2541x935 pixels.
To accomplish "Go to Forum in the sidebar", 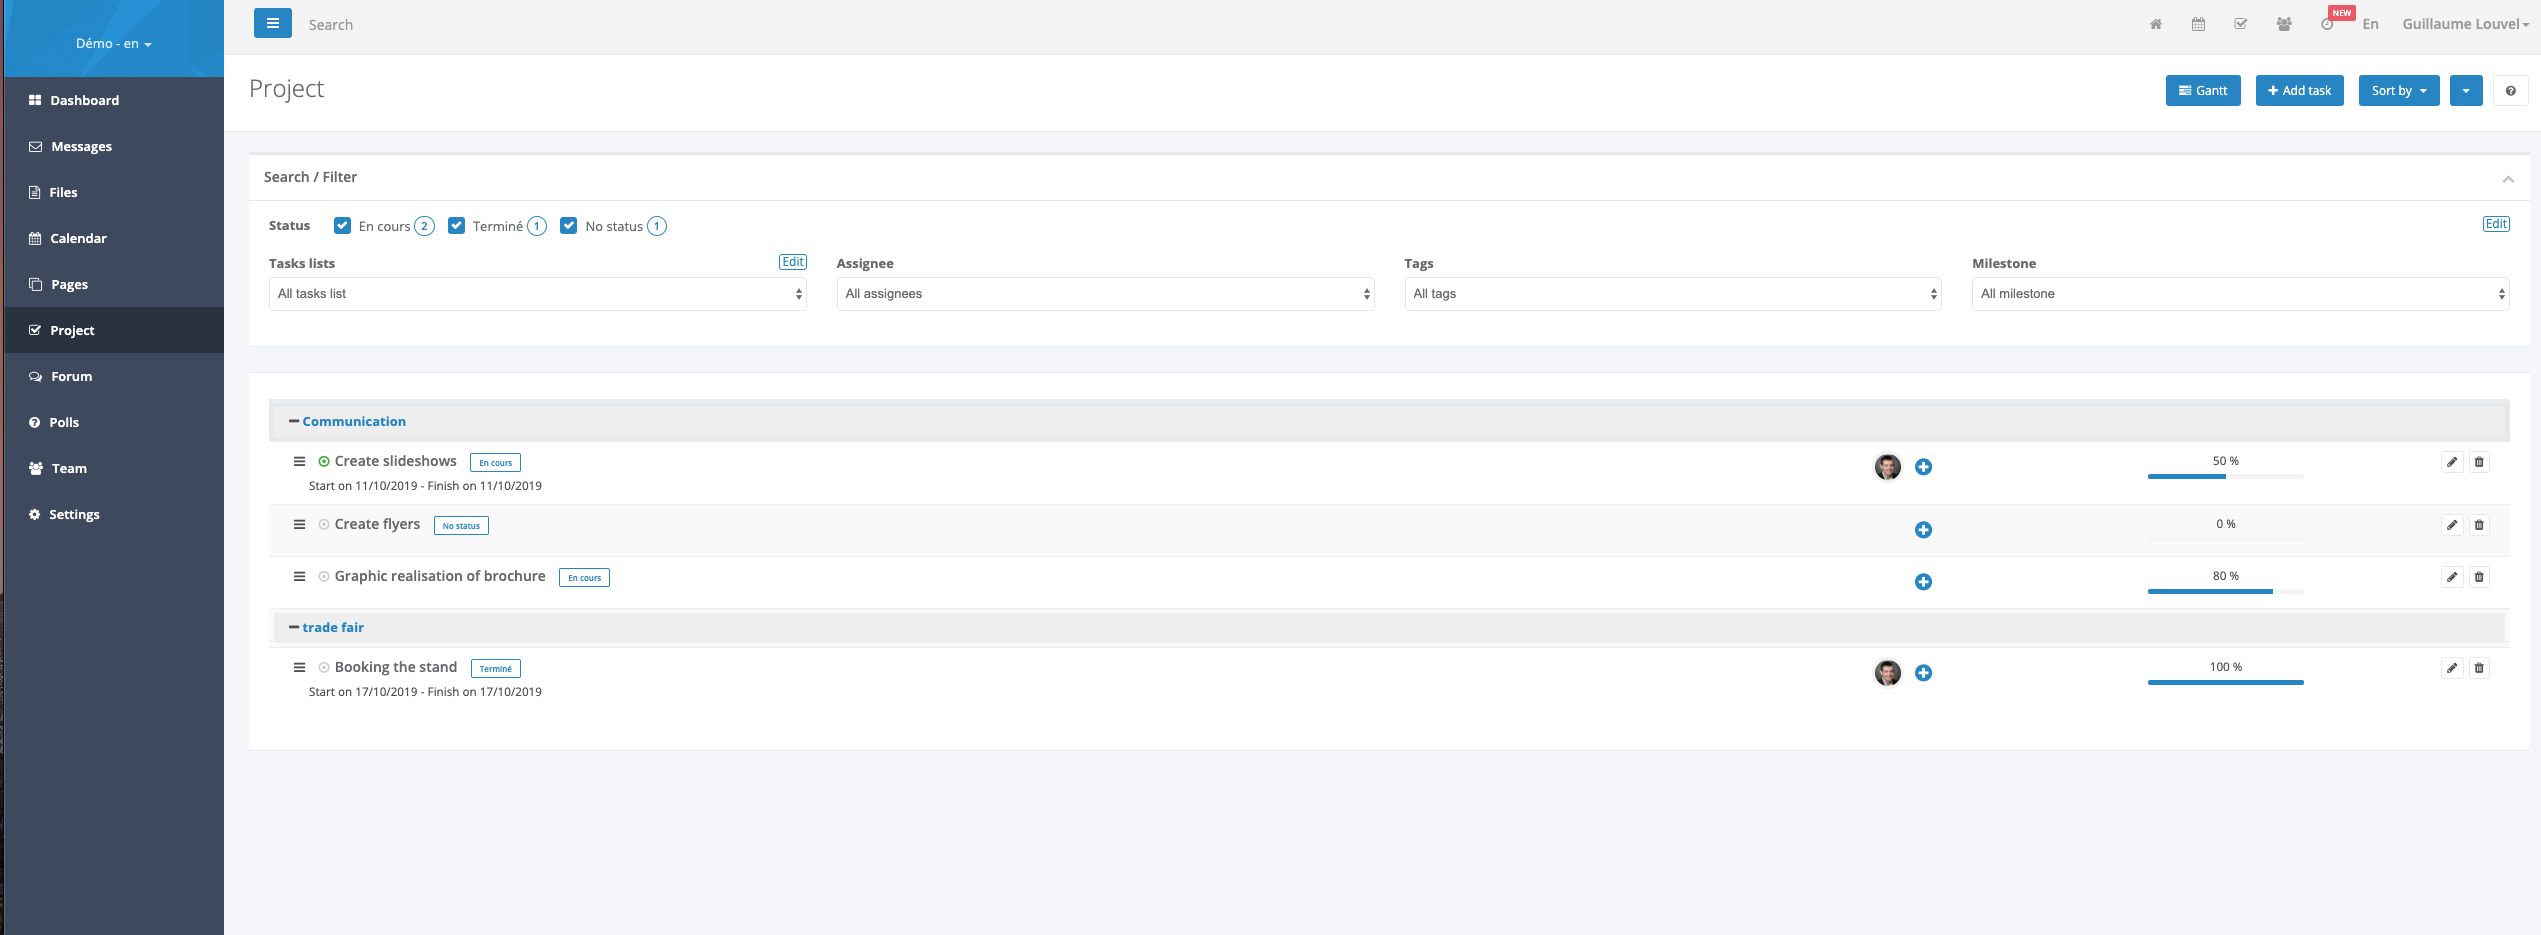I will click(71, 377).
